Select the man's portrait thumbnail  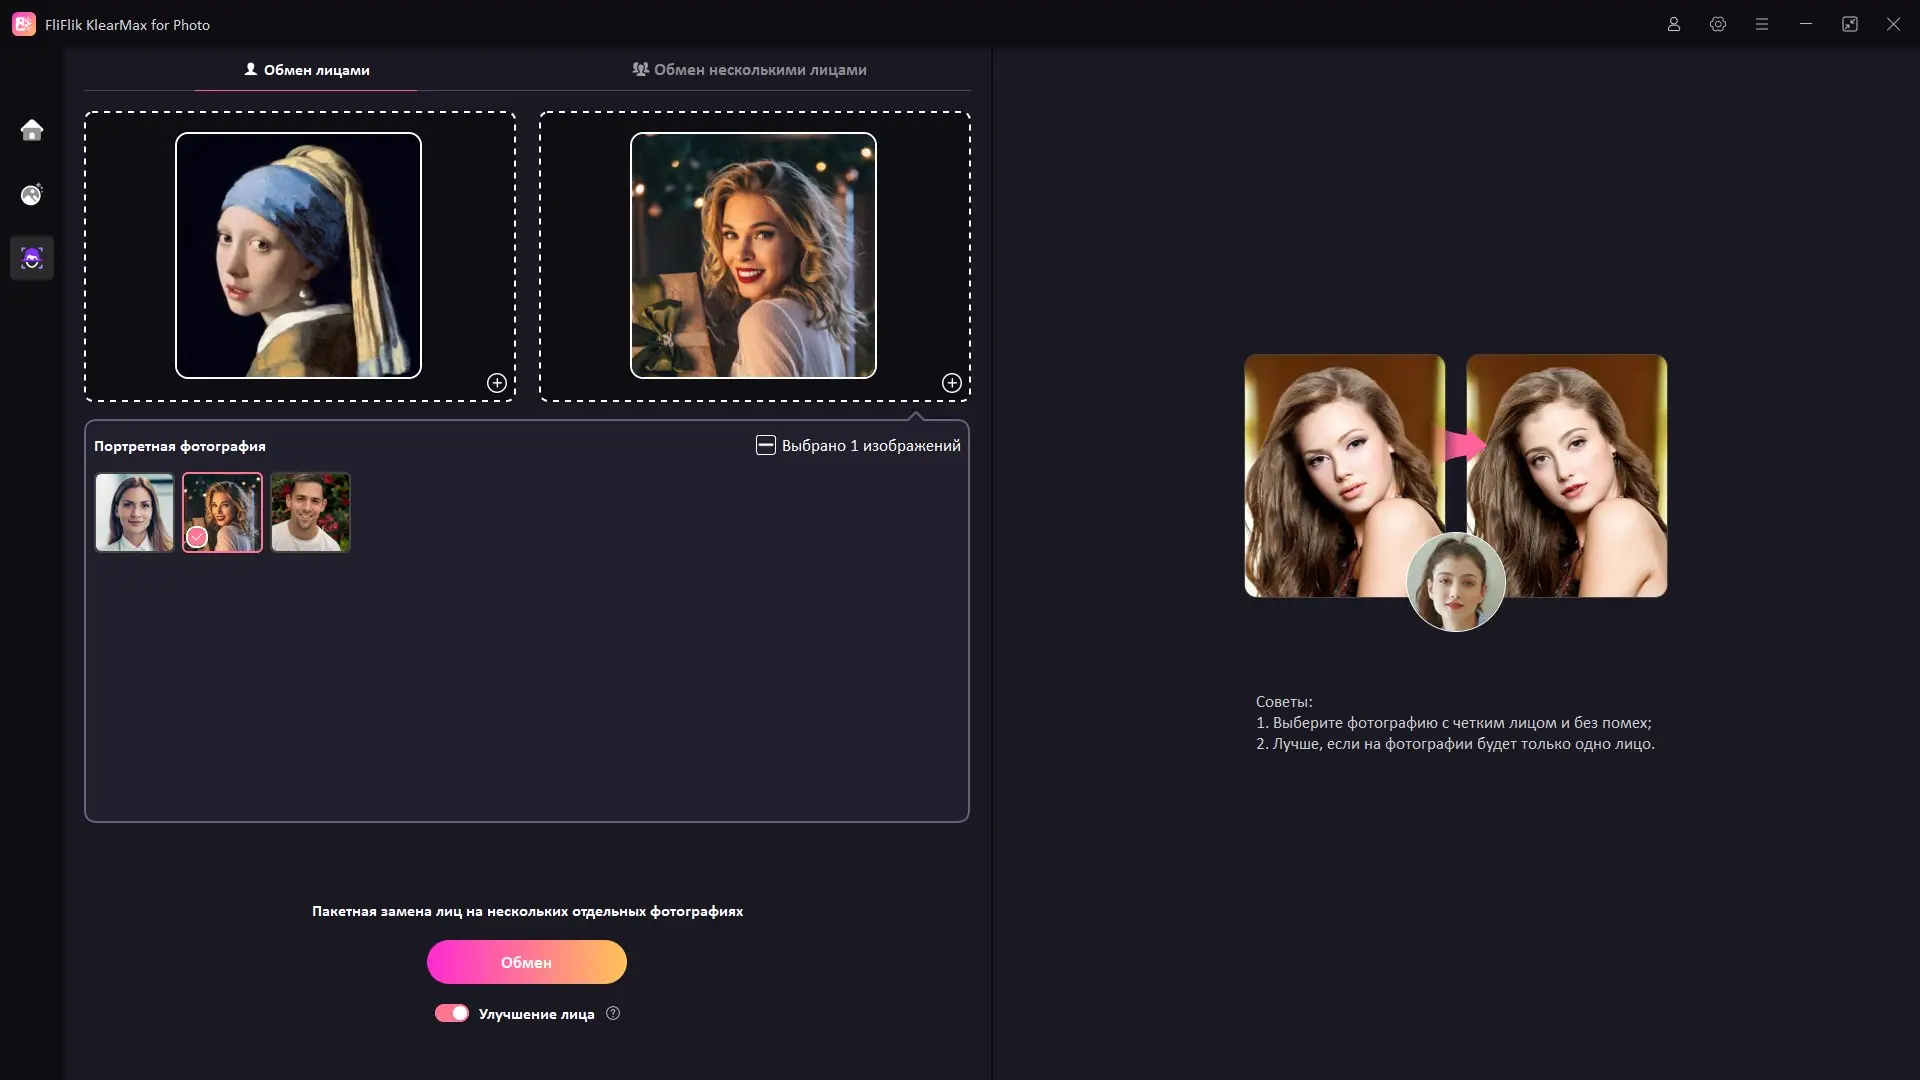click(x=310, y=512)
